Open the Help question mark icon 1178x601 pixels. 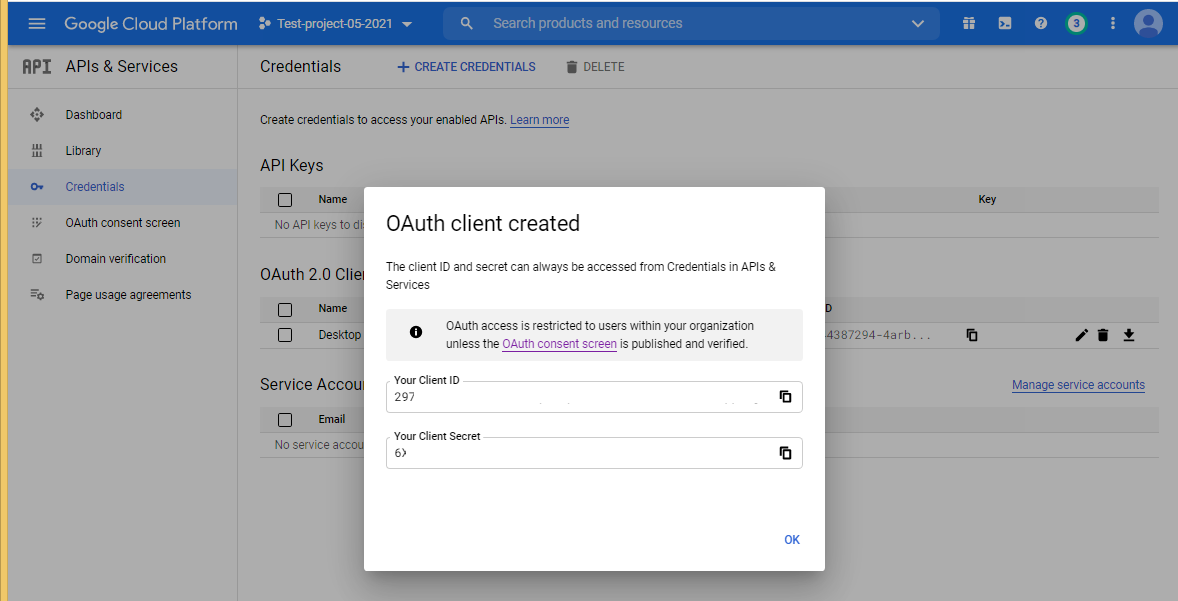pos(1040,23)
